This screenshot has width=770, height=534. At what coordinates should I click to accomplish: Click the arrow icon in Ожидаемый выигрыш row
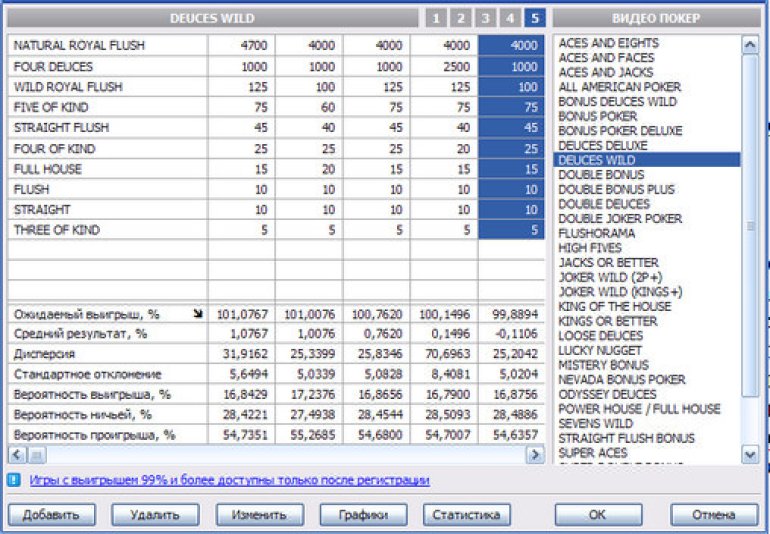(197, 314)
